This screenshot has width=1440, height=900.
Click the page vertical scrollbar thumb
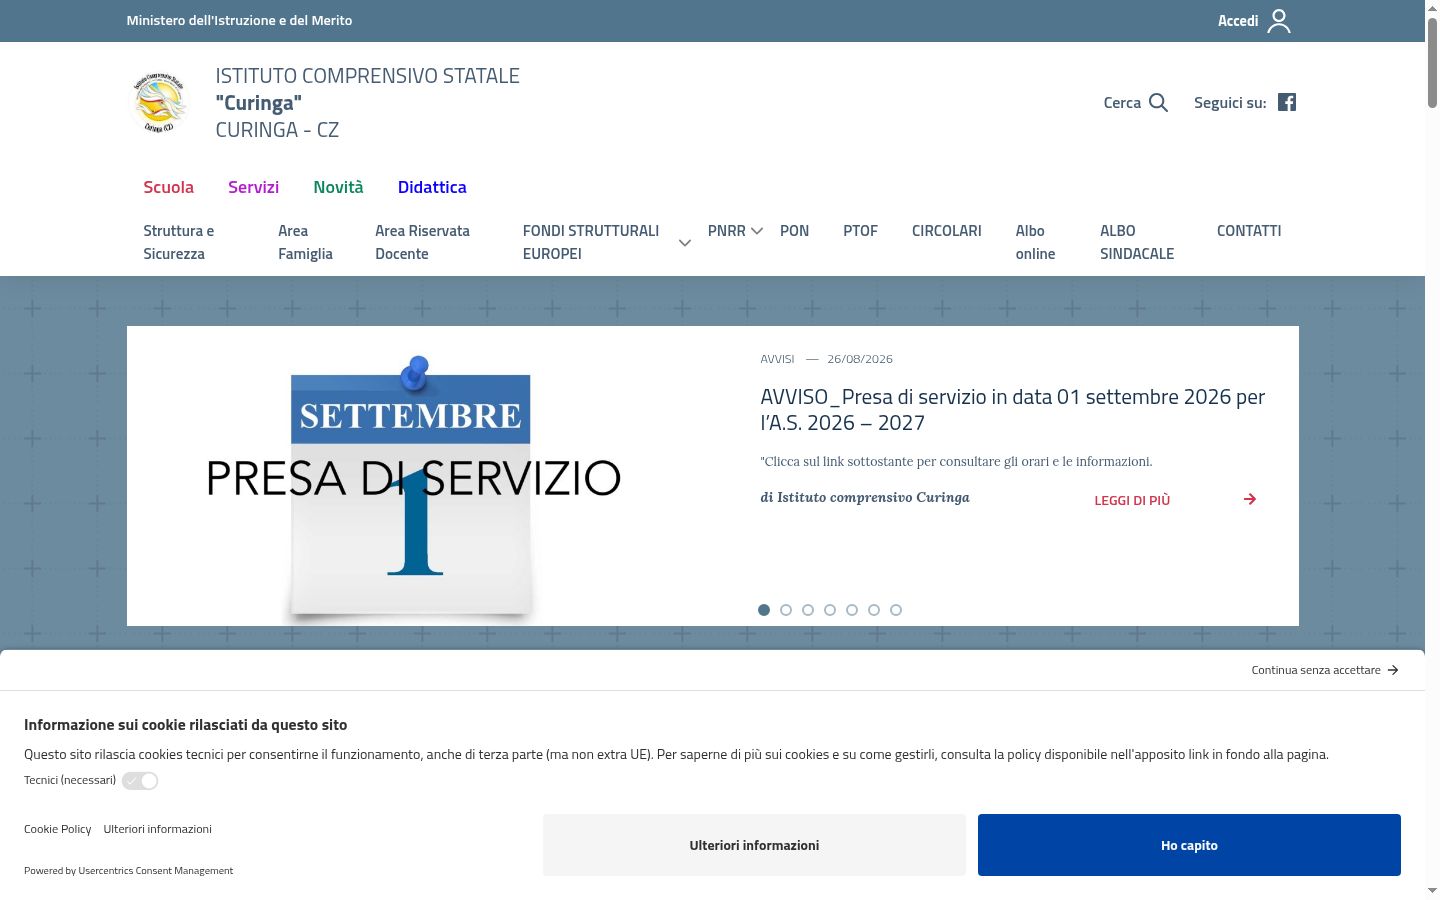[1432, 62]
